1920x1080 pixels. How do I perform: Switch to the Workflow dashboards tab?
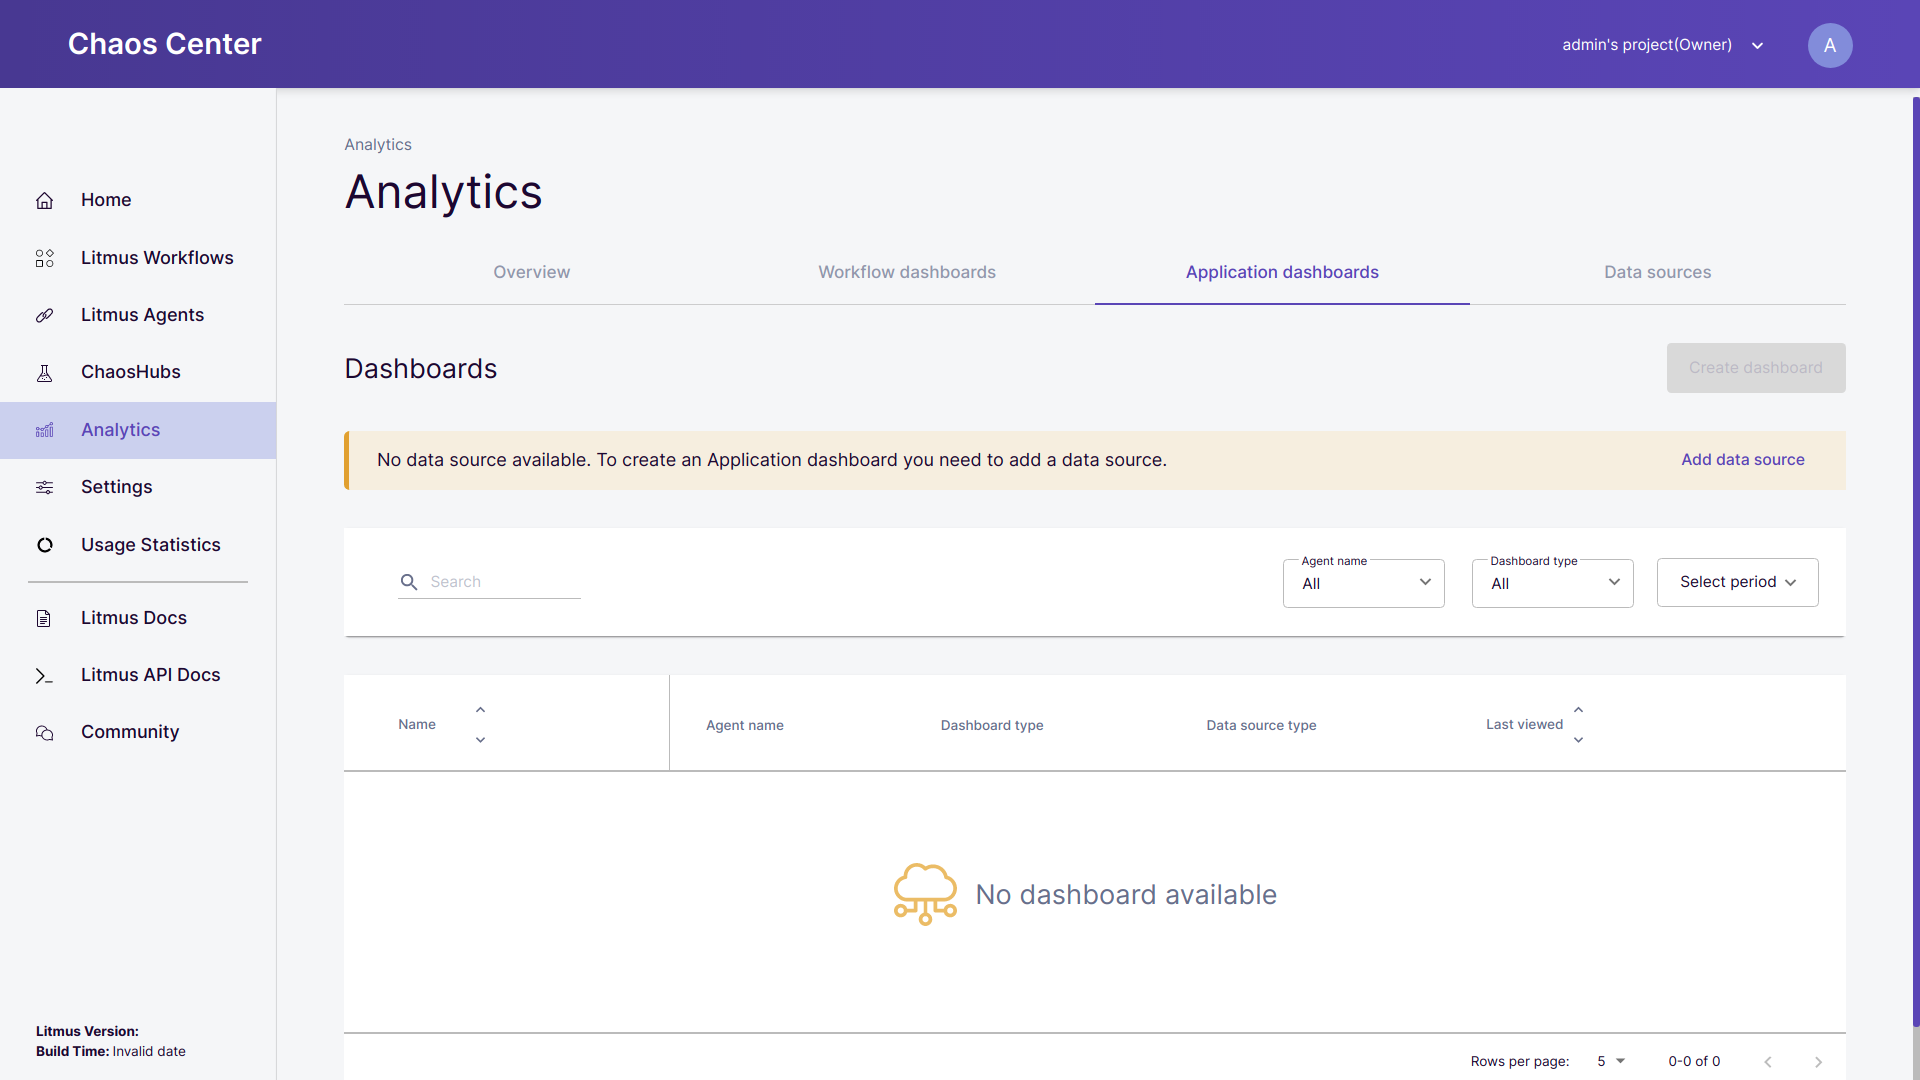(906, 272)
